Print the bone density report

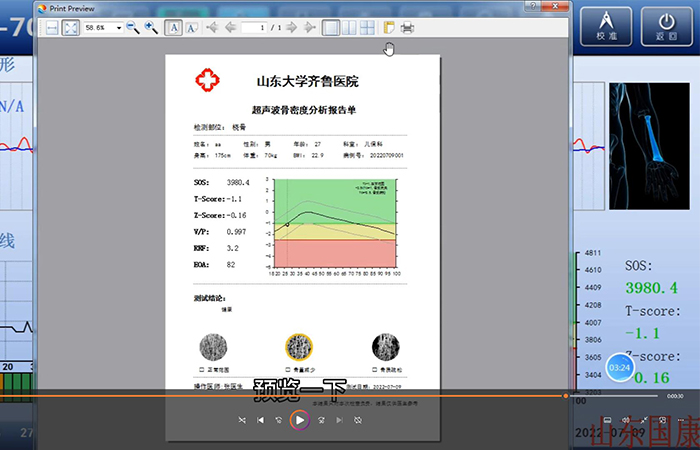pos(407,28)
